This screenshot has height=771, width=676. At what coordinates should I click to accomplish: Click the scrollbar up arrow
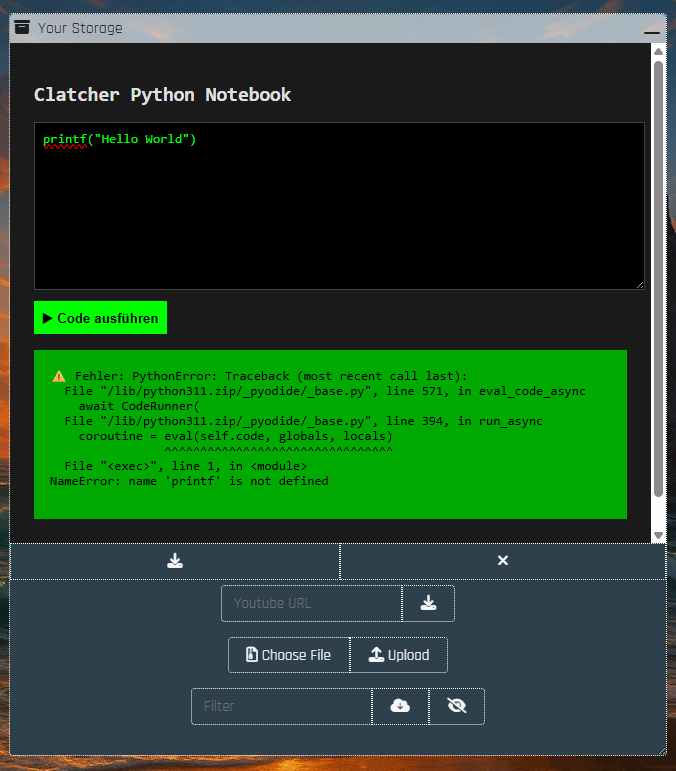tap(658, 52)
